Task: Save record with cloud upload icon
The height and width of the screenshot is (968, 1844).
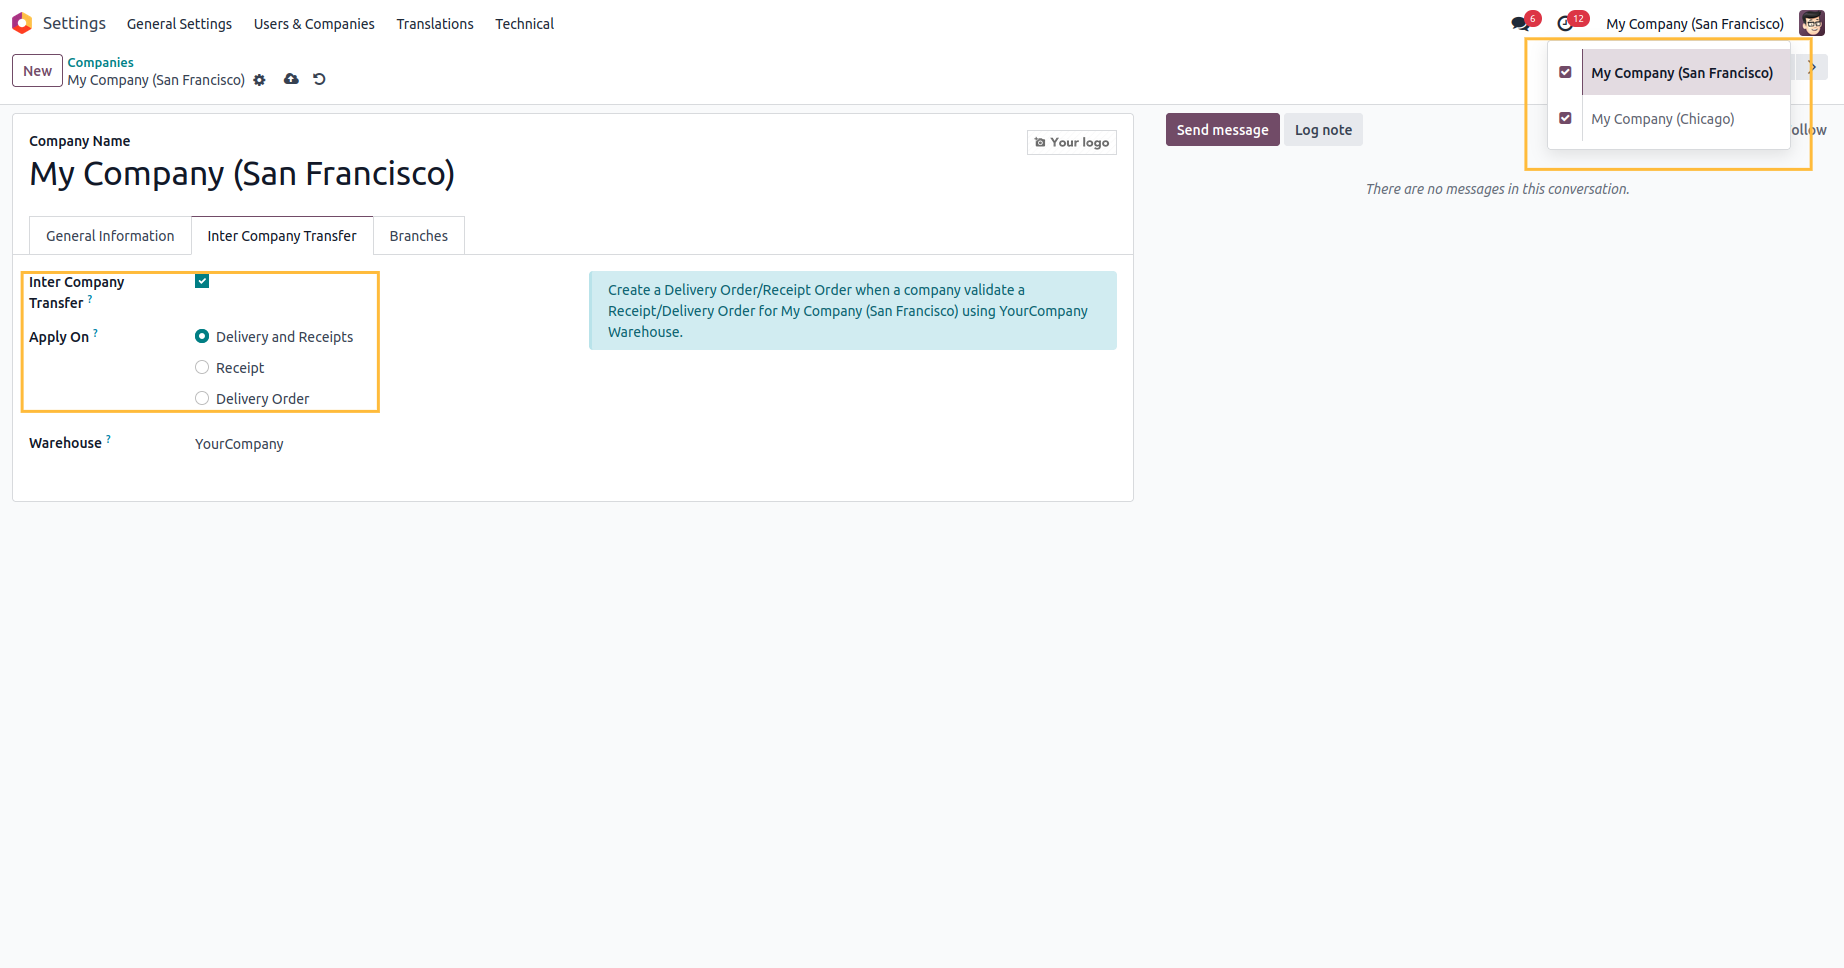Action: [x=291, y=79]
